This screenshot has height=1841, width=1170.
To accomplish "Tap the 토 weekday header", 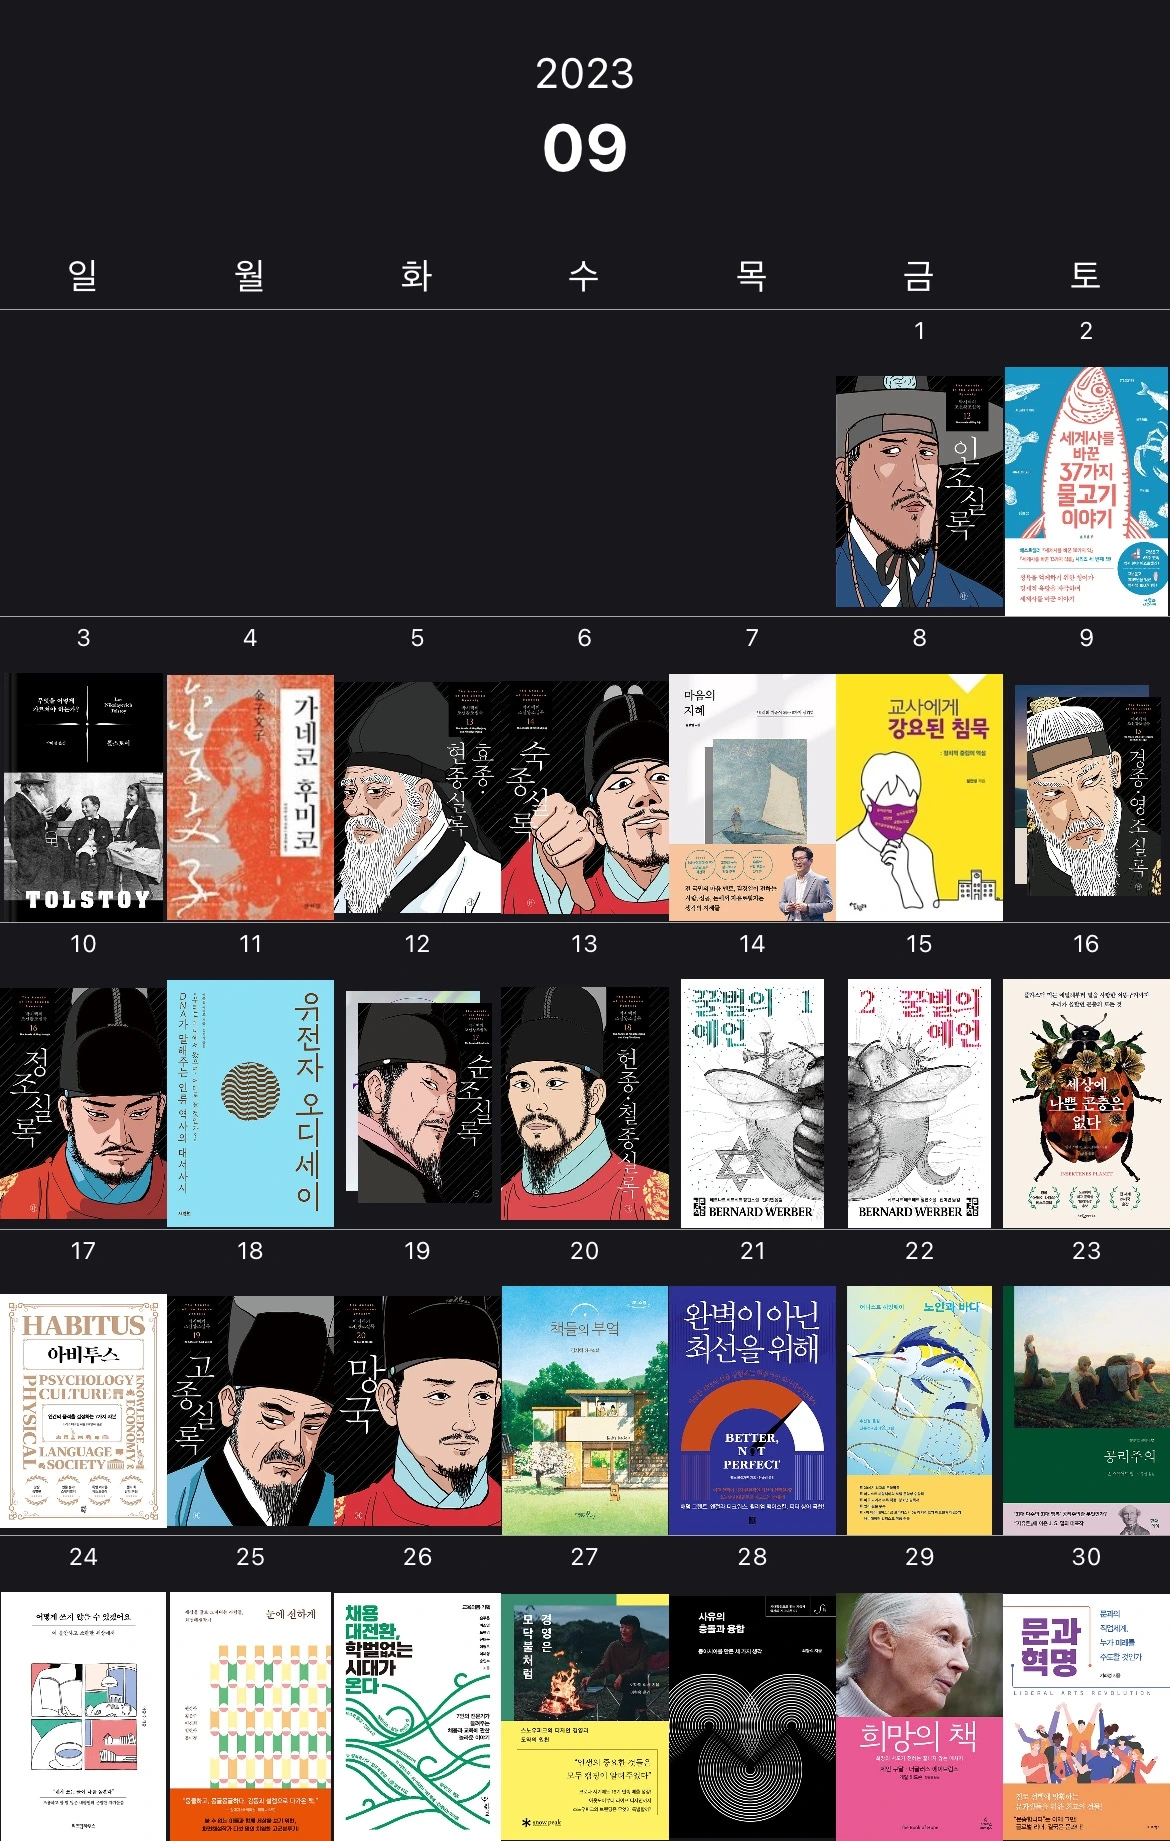I will point(1086,275).
